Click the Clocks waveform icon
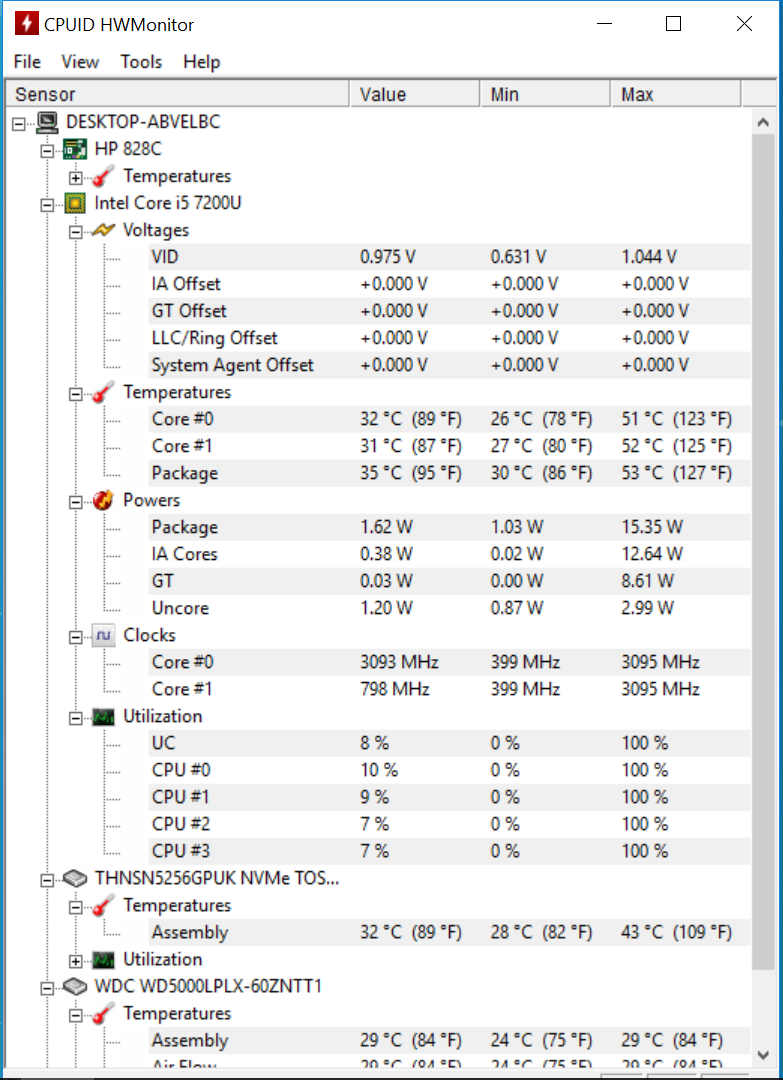This screenshot has width=783, height=1080. [103, 636]
